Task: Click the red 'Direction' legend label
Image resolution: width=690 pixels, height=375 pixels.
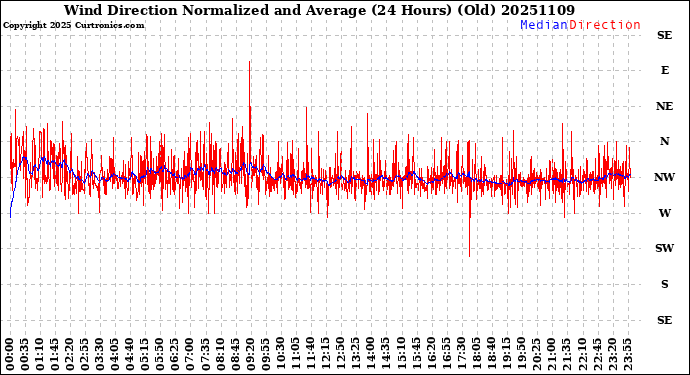Action: 605,25
